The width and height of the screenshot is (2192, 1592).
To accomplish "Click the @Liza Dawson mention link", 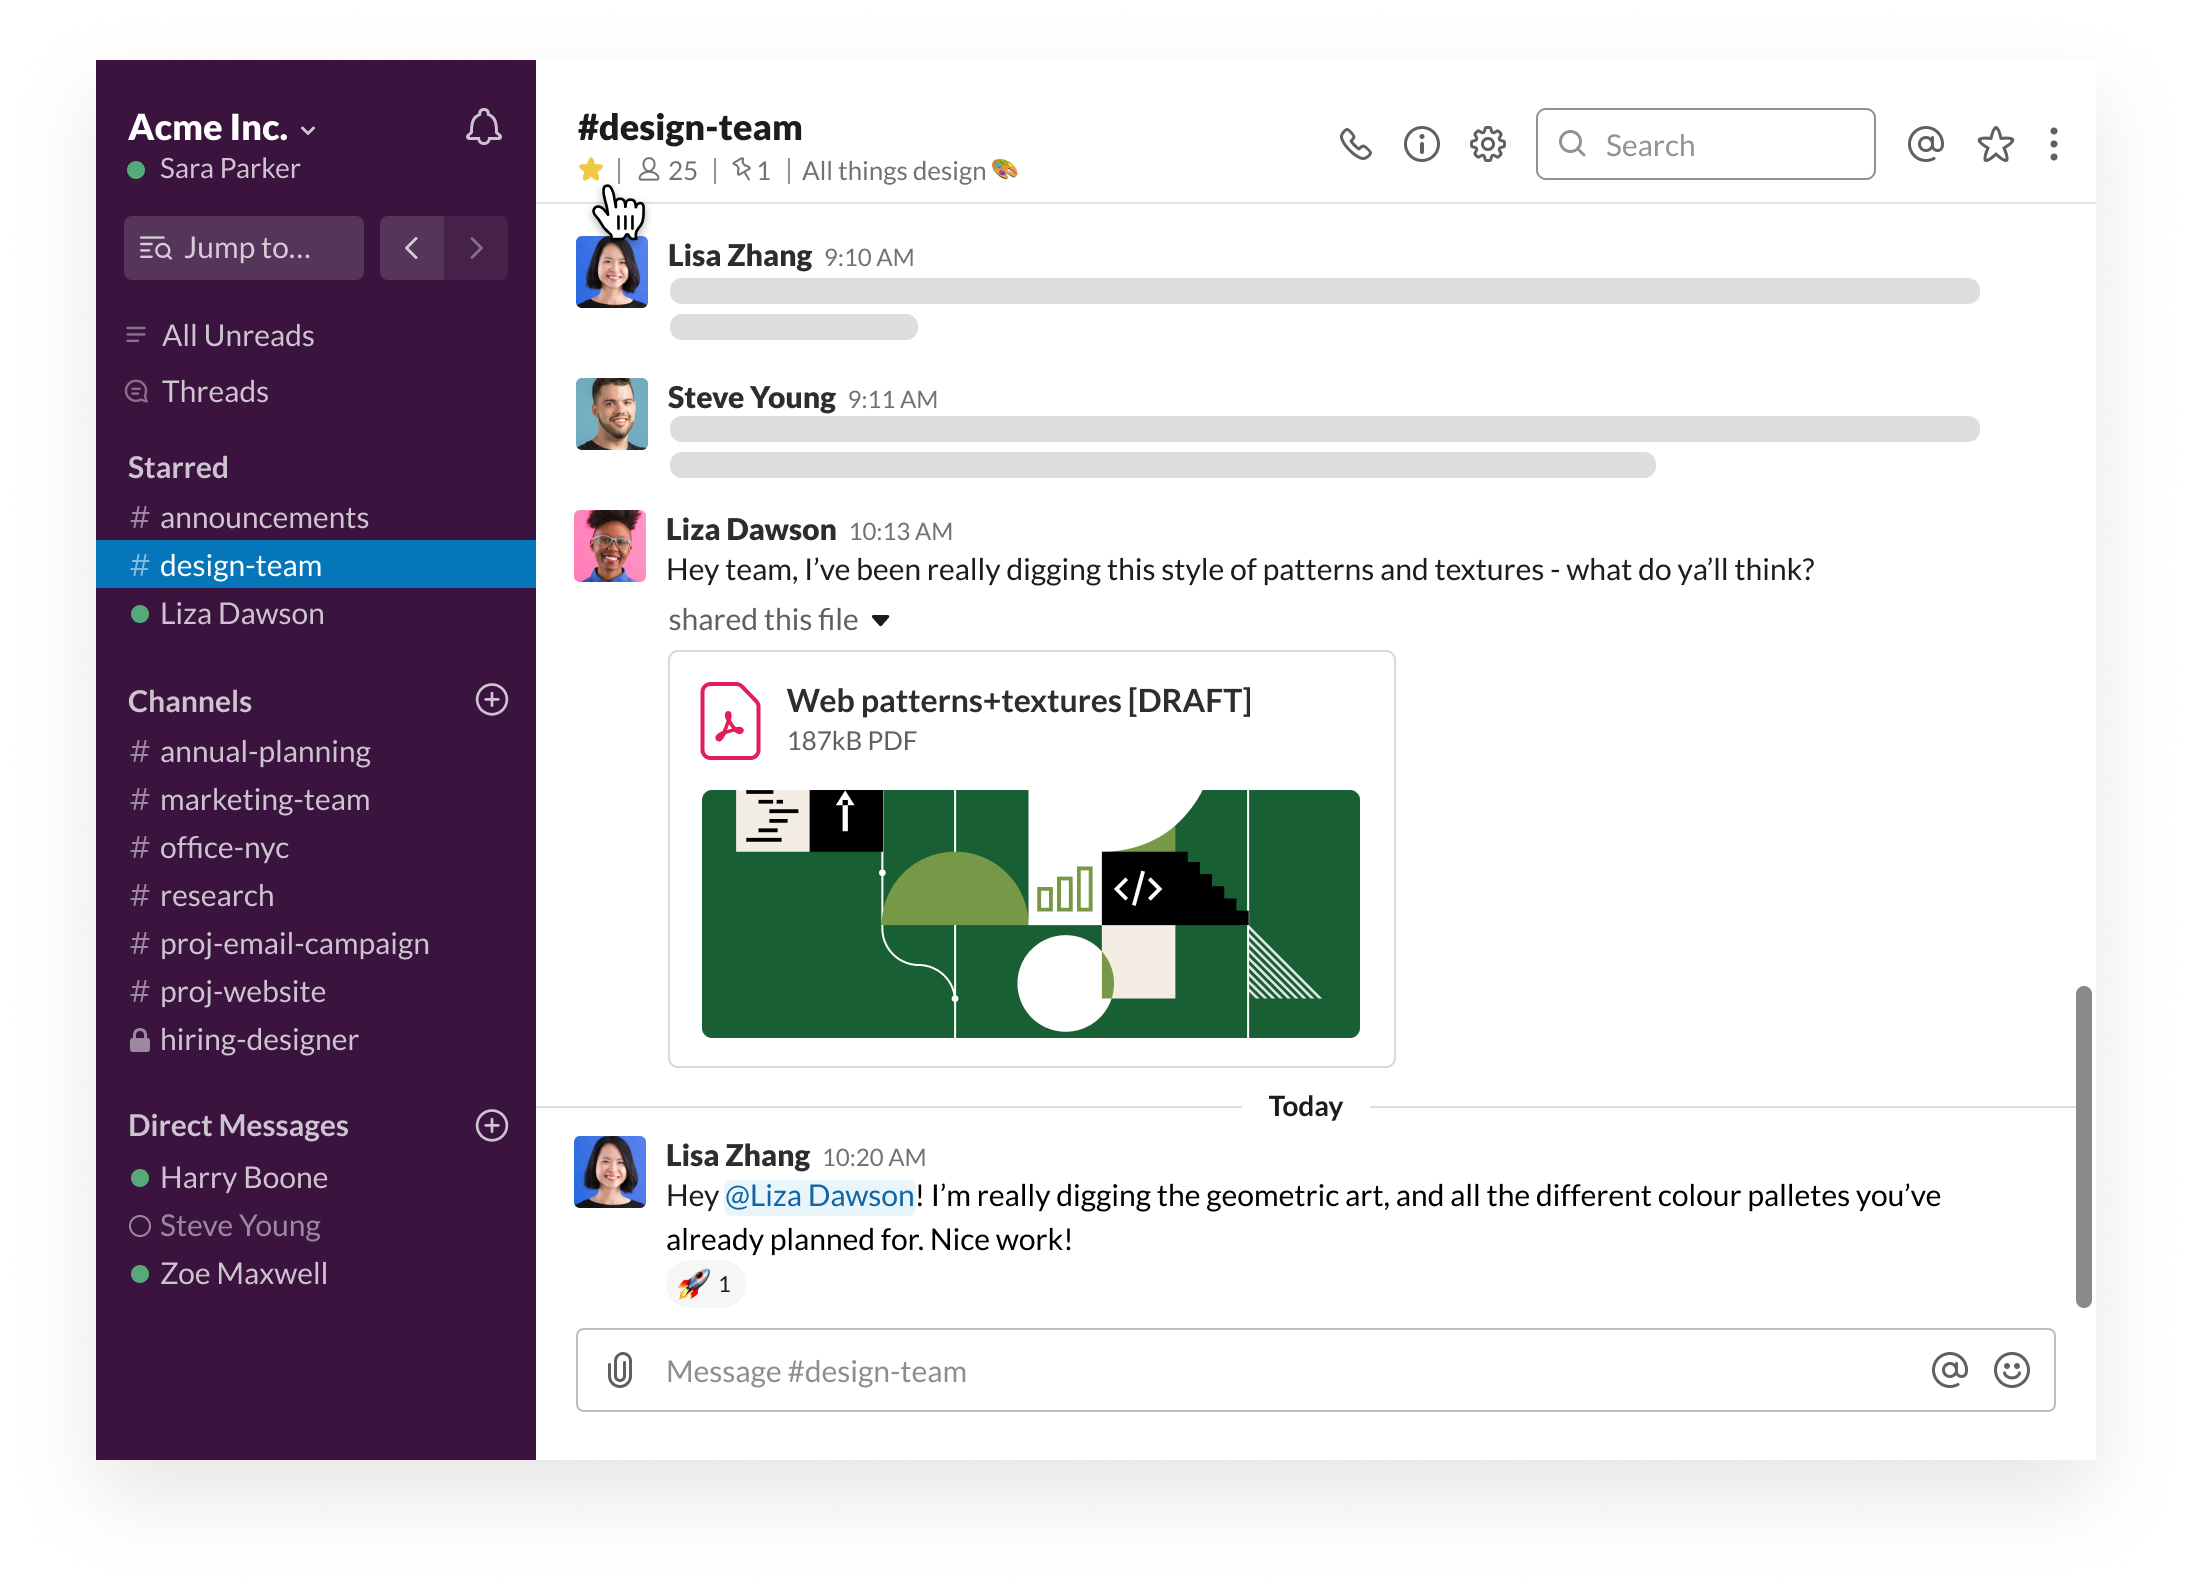I will tap(818, 1196).
